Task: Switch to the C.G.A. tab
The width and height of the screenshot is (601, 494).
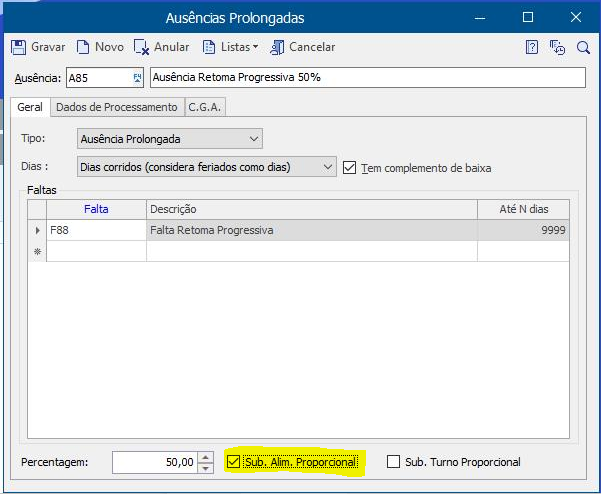Action: [205, 107]
